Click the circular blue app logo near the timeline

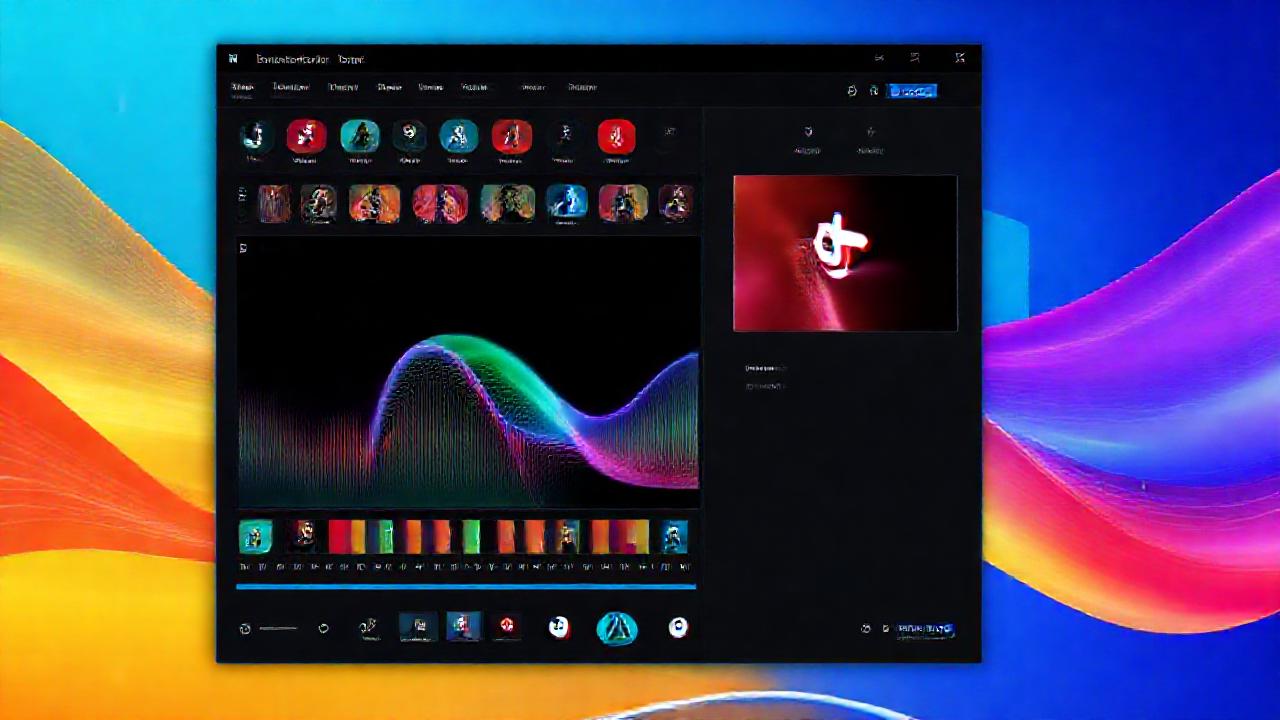click(617, 627)
